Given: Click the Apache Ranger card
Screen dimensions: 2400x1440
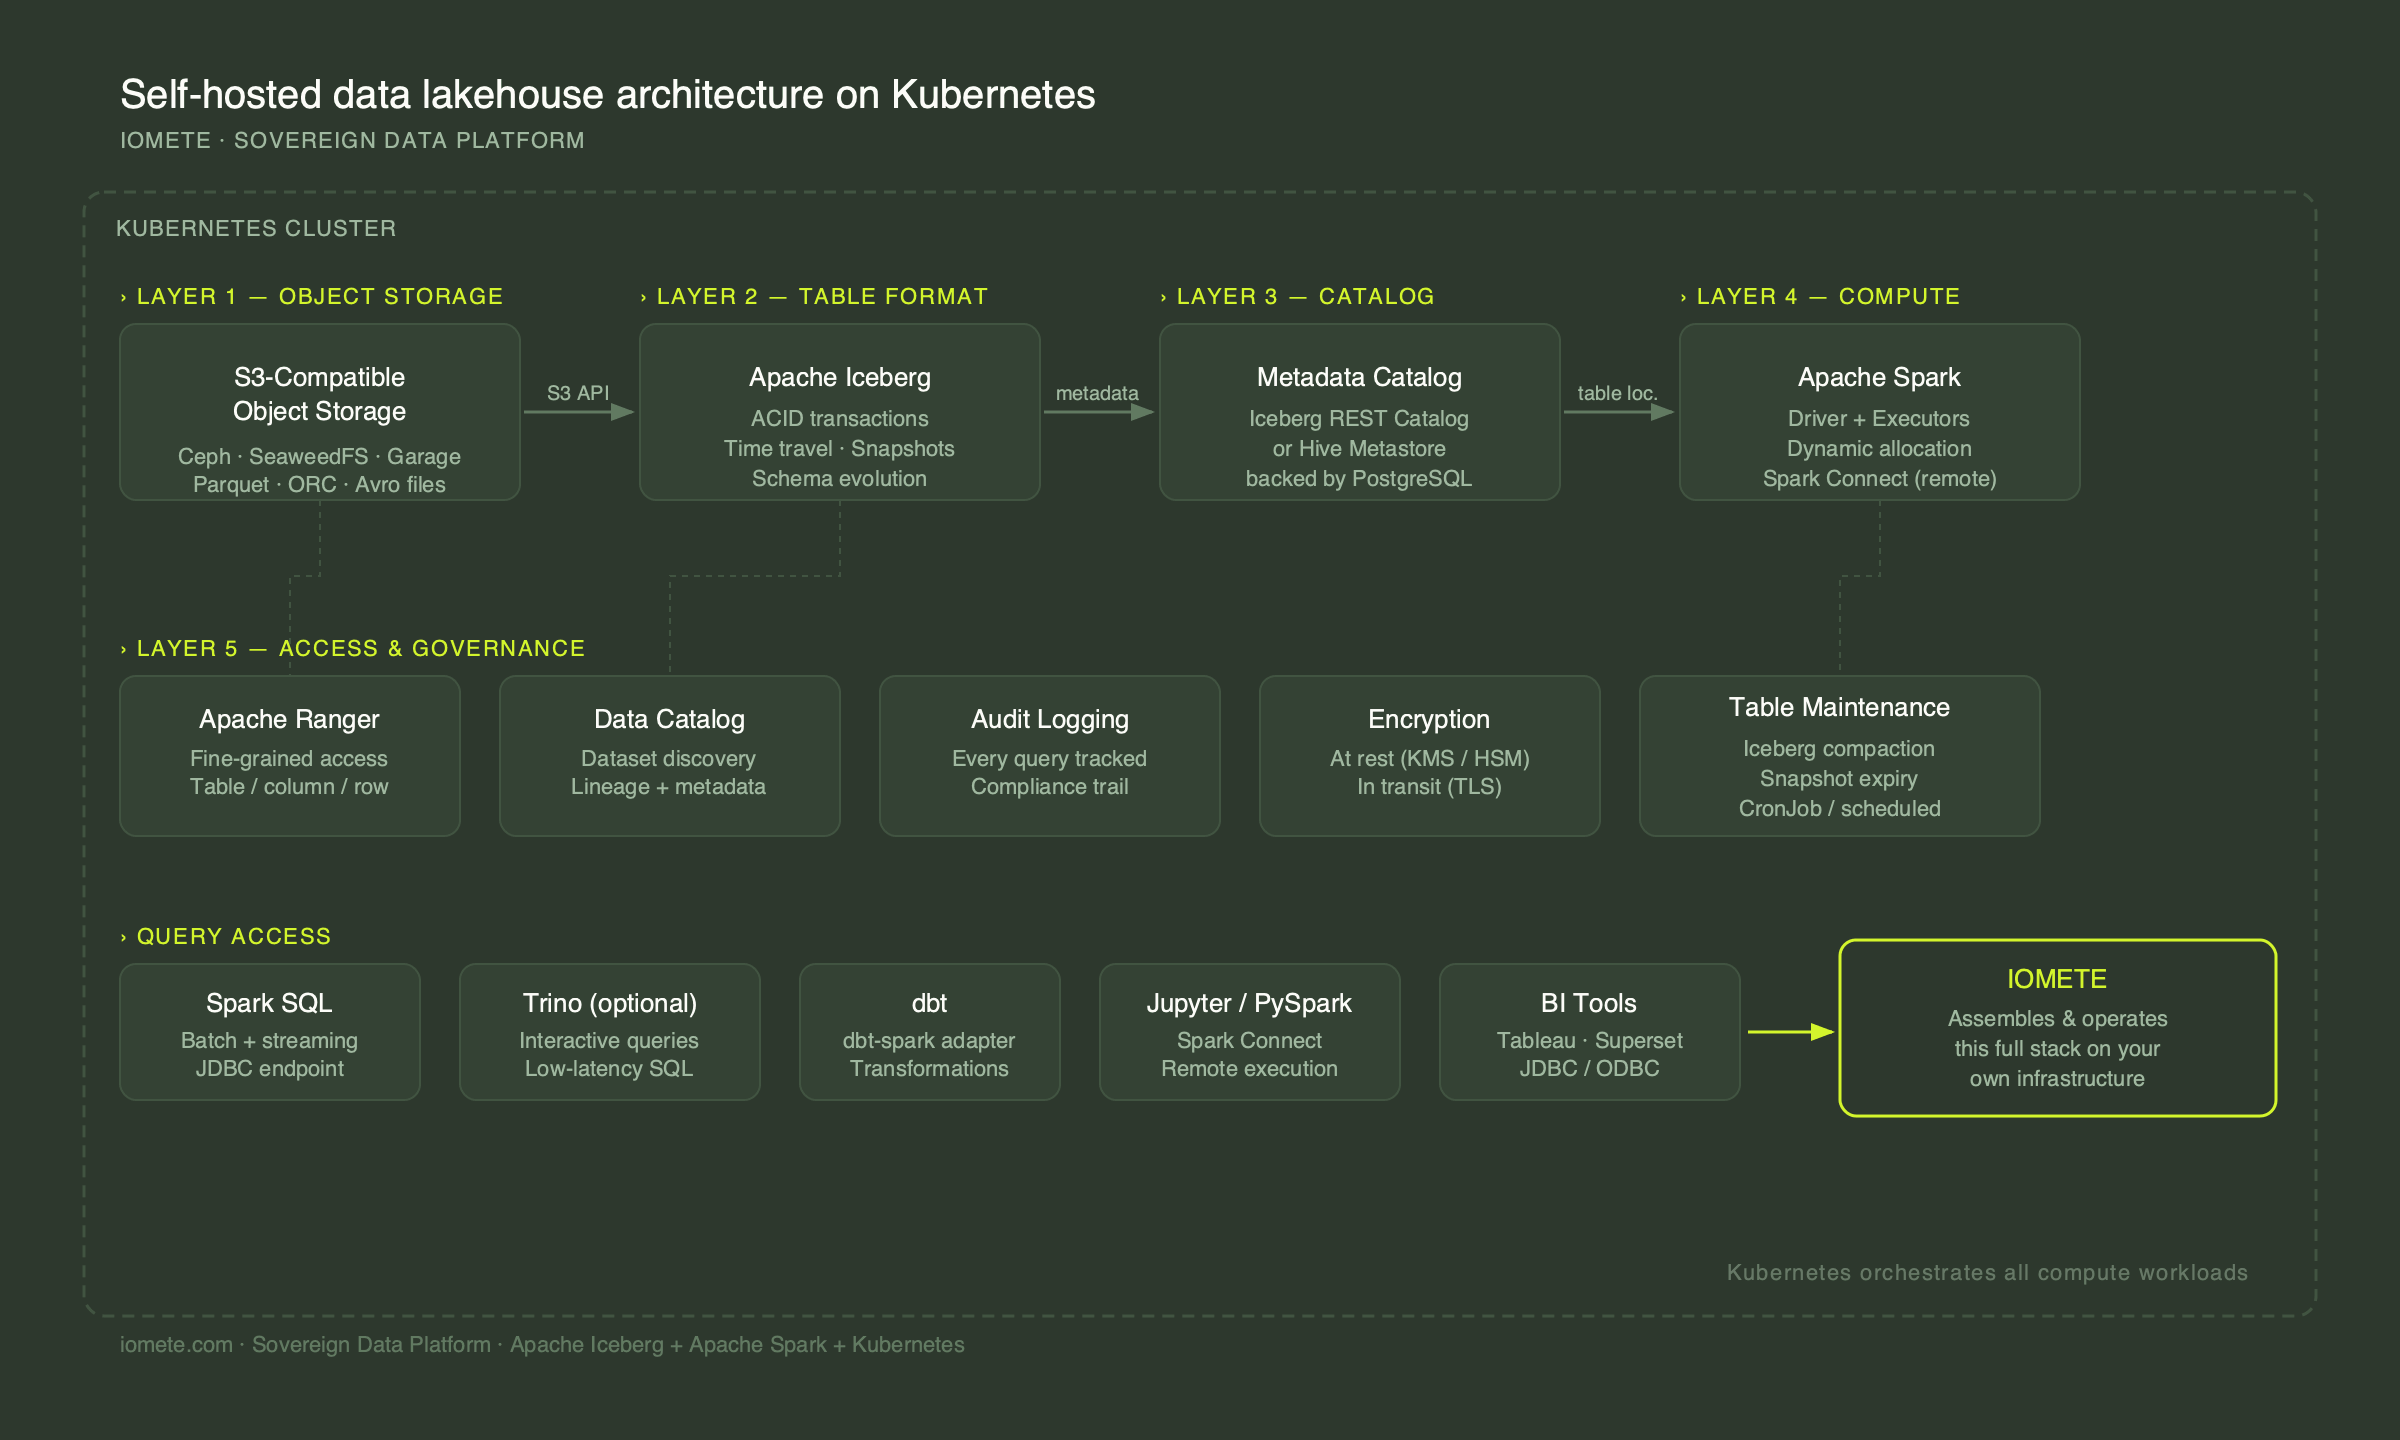Looking at the screenshot, I should [x=290, y=756].
